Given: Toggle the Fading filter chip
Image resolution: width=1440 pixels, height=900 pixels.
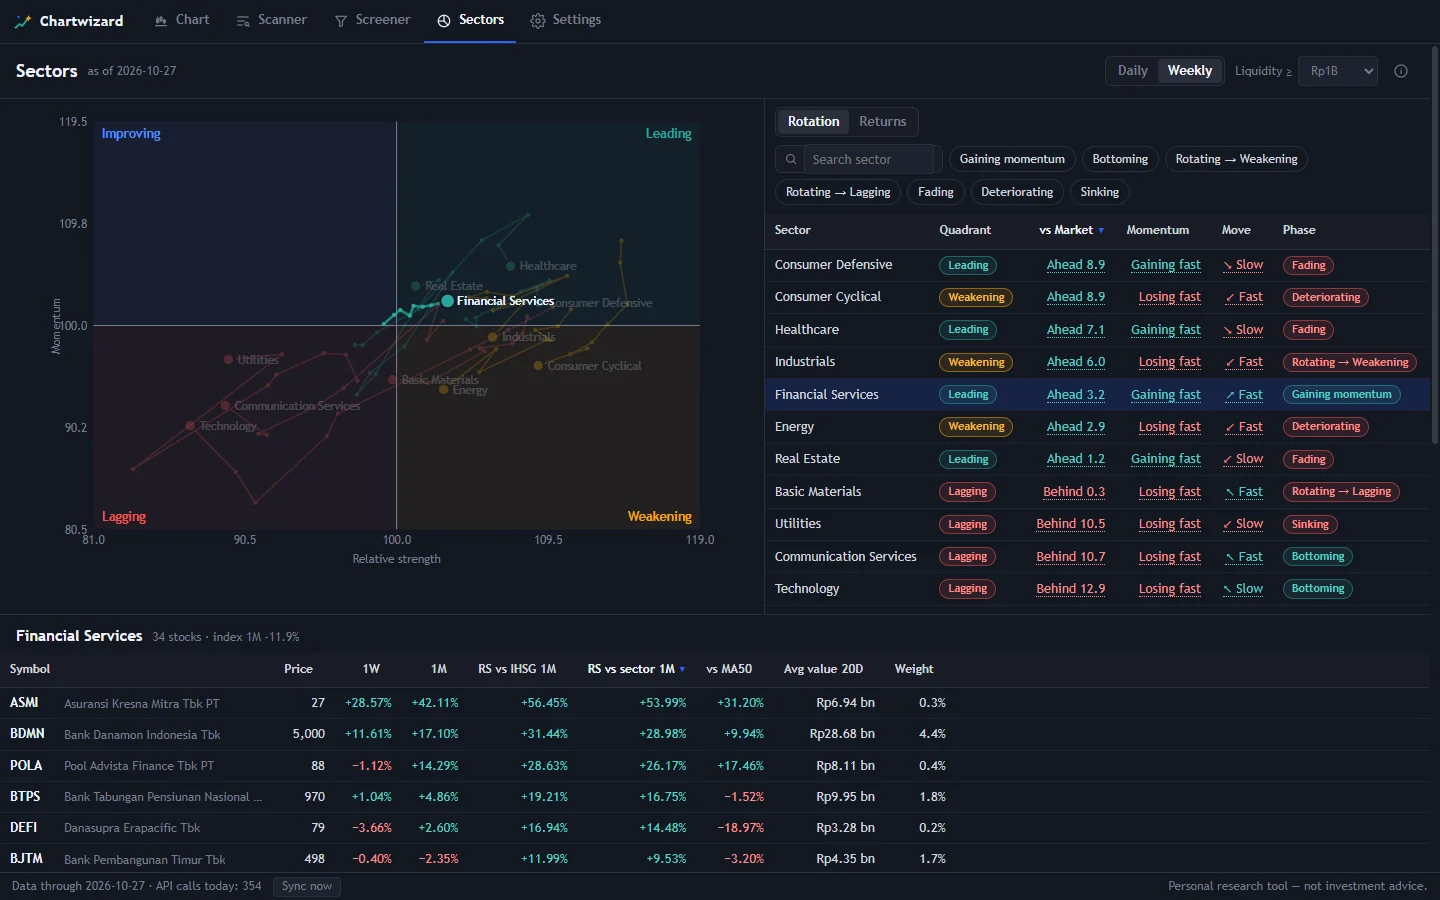Looking at the screenshot, I should (935, 192).
